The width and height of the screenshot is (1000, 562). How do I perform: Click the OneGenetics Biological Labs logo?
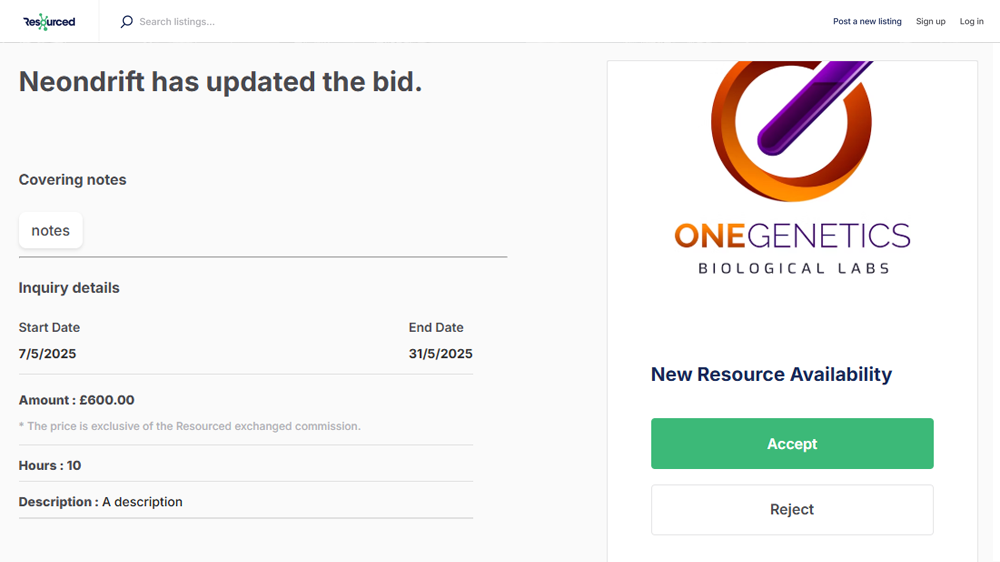(792, 170)
